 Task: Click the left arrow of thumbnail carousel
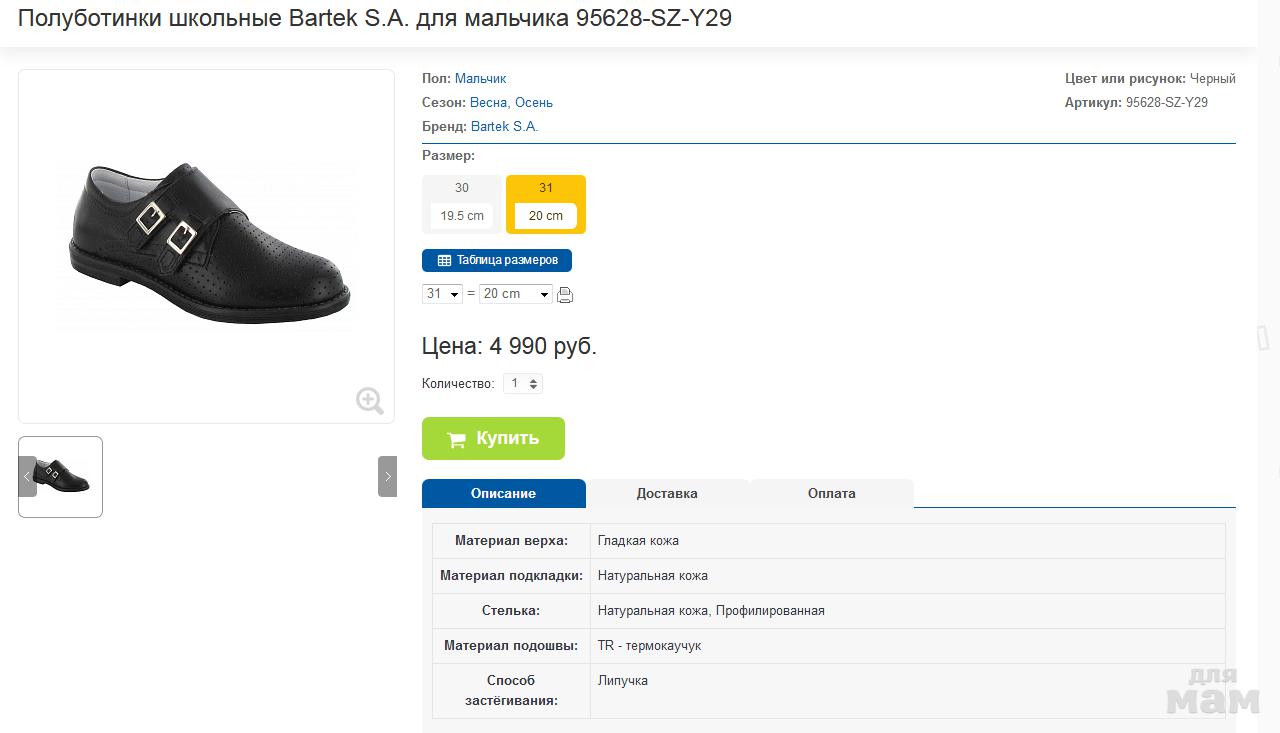(27, 477)
